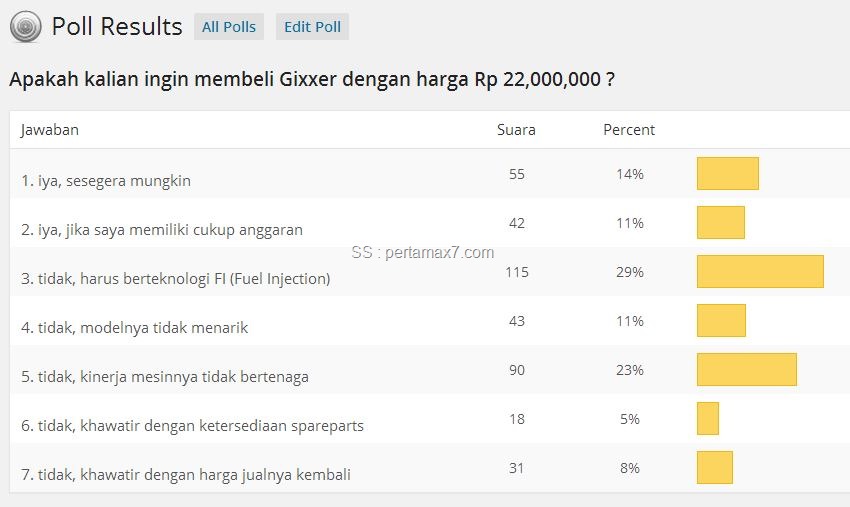Click the Percent column header
Screen dimensions: 850x507
click(x=629, y=130)
